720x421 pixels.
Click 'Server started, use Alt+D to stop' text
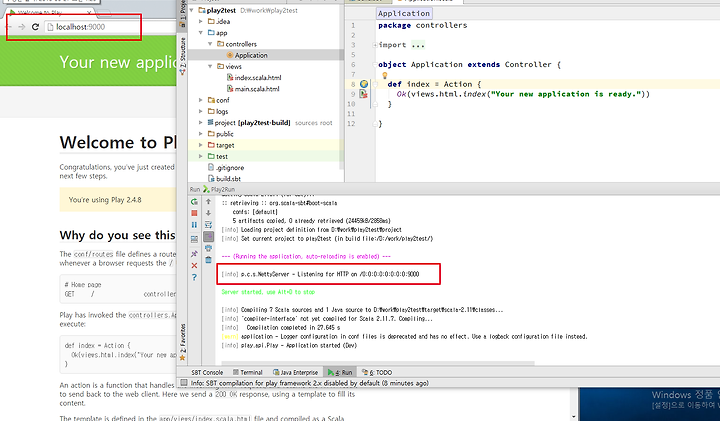click(x=268, y=292)
